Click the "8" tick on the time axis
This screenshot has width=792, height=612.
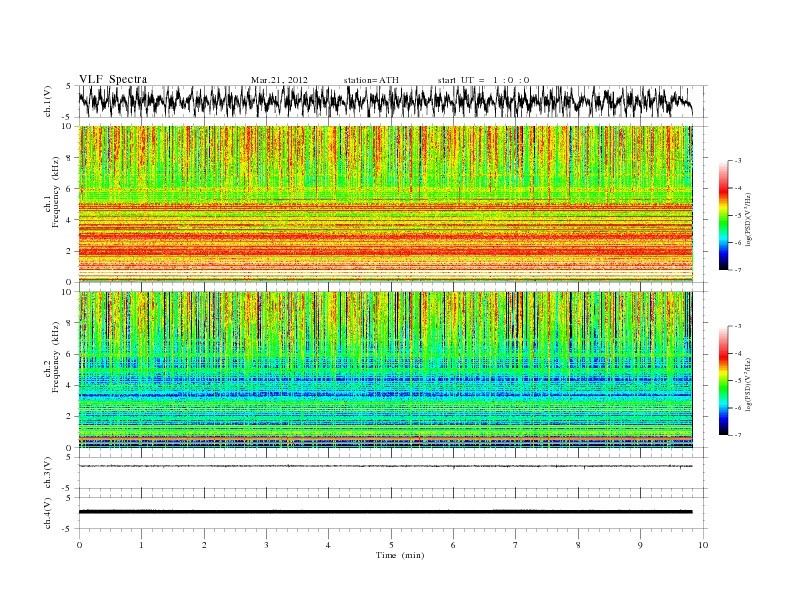click(578, 545)
